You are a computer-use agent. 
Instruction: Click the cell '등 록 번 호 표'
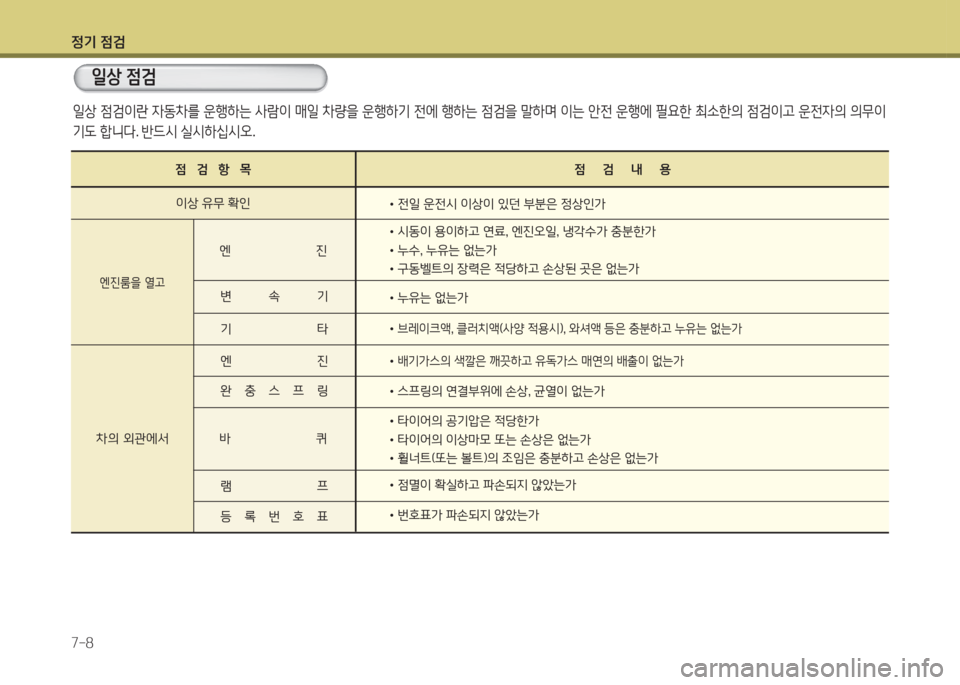(x=274, y=517)
